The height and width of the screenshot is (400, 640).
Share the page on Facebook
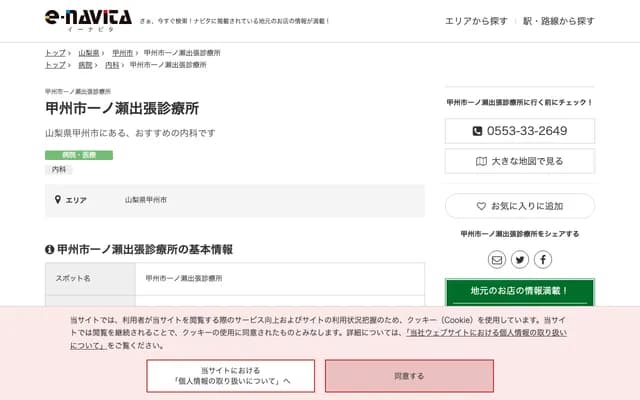[x=543, y=260]
